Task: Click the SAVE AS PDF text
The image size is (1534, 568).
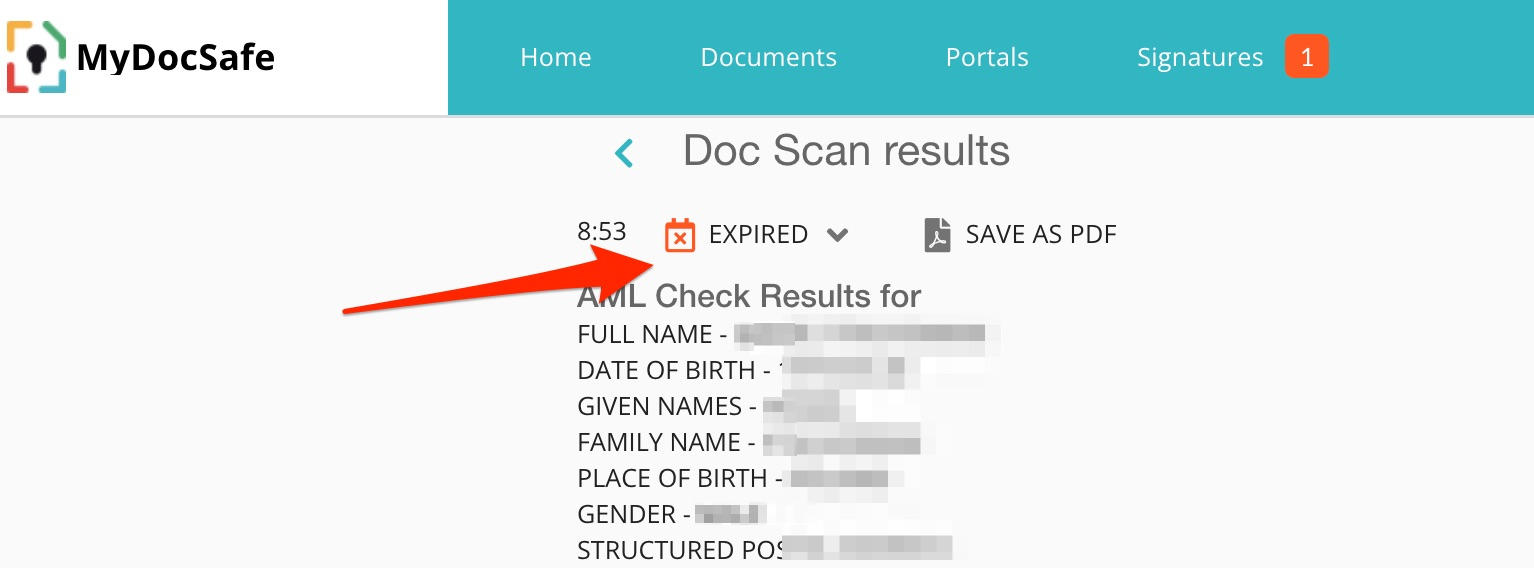Action: pos(1041,235)
